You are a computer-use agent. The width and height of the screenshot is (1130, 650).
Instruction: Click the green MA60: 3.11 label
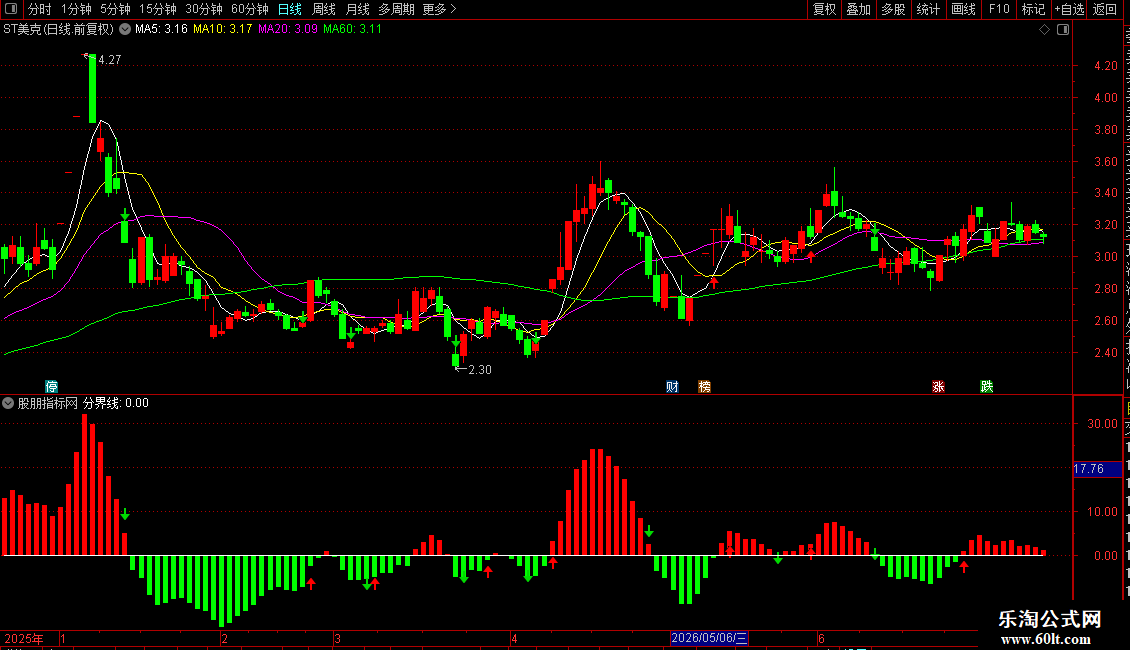point(352,30)
